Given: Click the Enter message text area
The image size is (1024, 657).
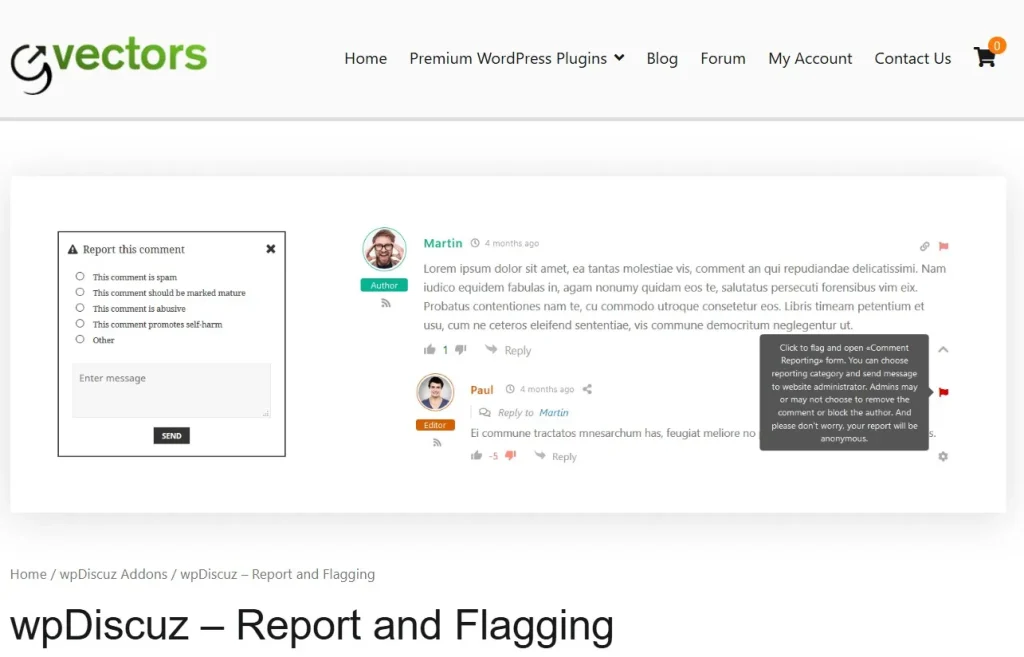Looking at the screenshot, I should coord(170,390).
